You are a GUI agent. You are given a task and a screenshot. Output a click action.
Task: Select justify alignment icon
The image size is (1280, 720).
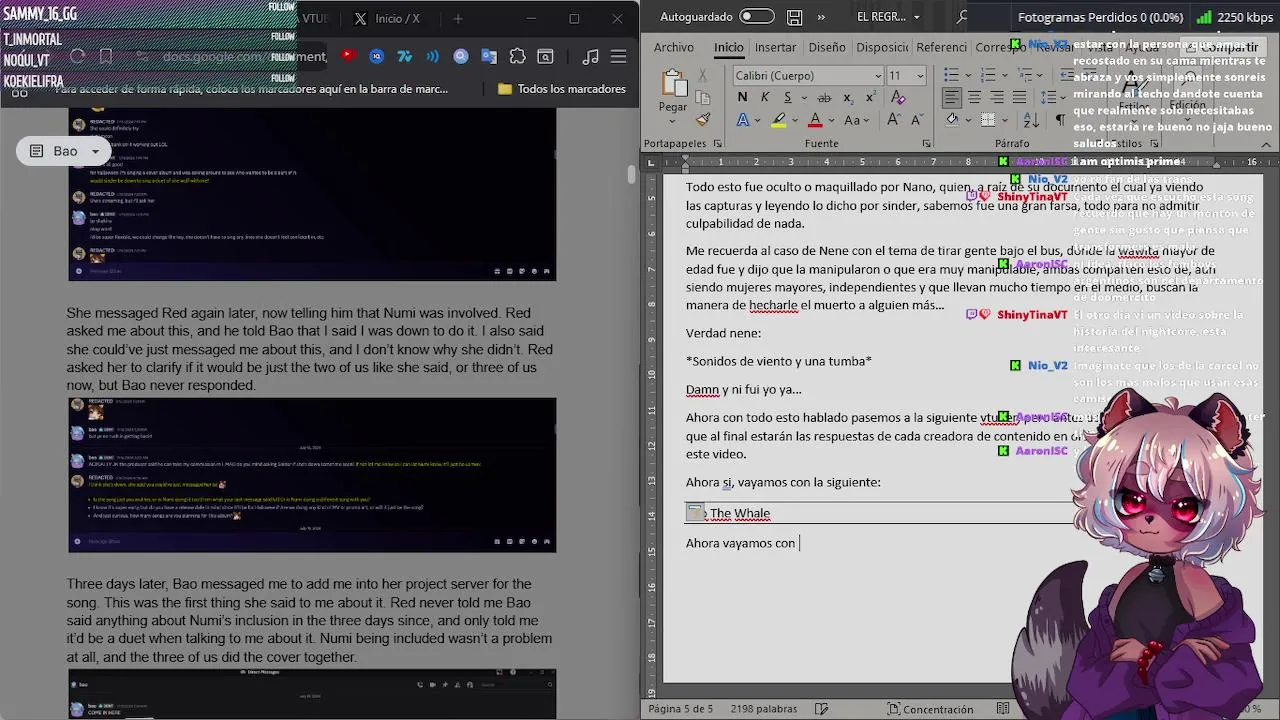[1020, 97]
